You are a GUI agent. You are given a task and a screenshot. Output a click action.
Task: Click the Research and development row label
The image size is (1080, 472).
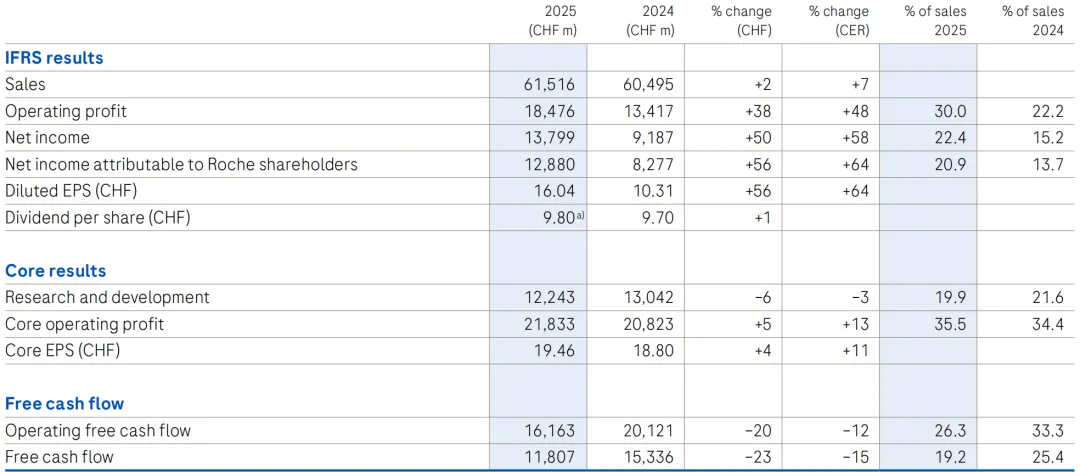coord(107,297)
